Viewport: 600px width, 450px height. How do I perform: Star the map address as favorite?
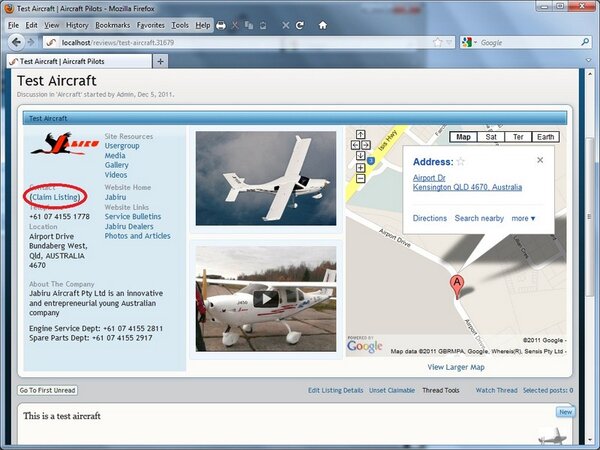coord(461,161)
